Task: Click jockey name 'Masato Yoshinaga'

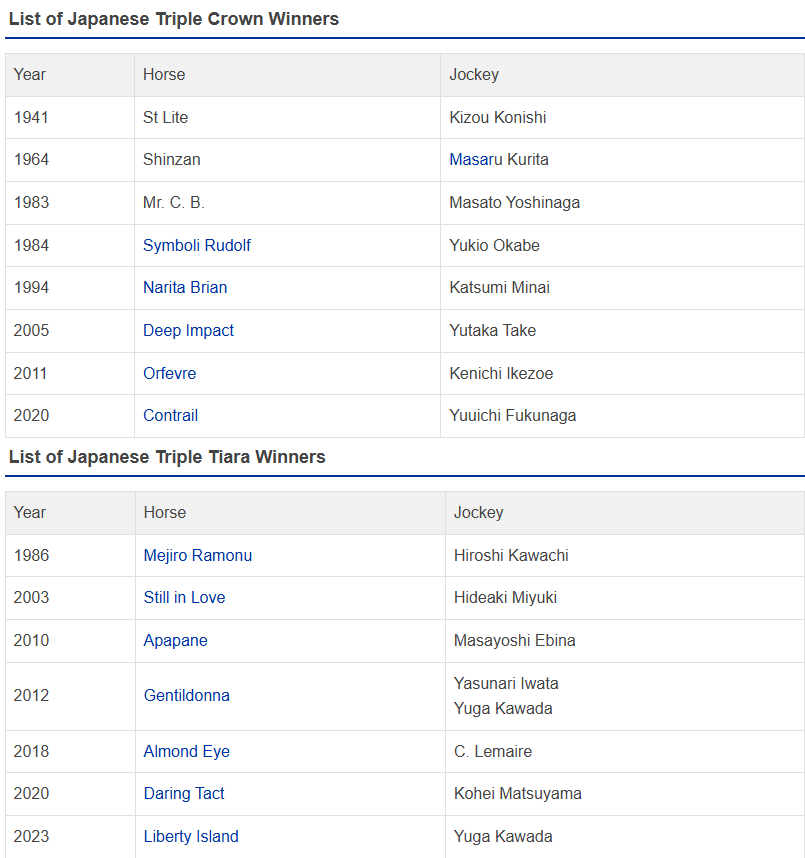Action: [514, 202]
